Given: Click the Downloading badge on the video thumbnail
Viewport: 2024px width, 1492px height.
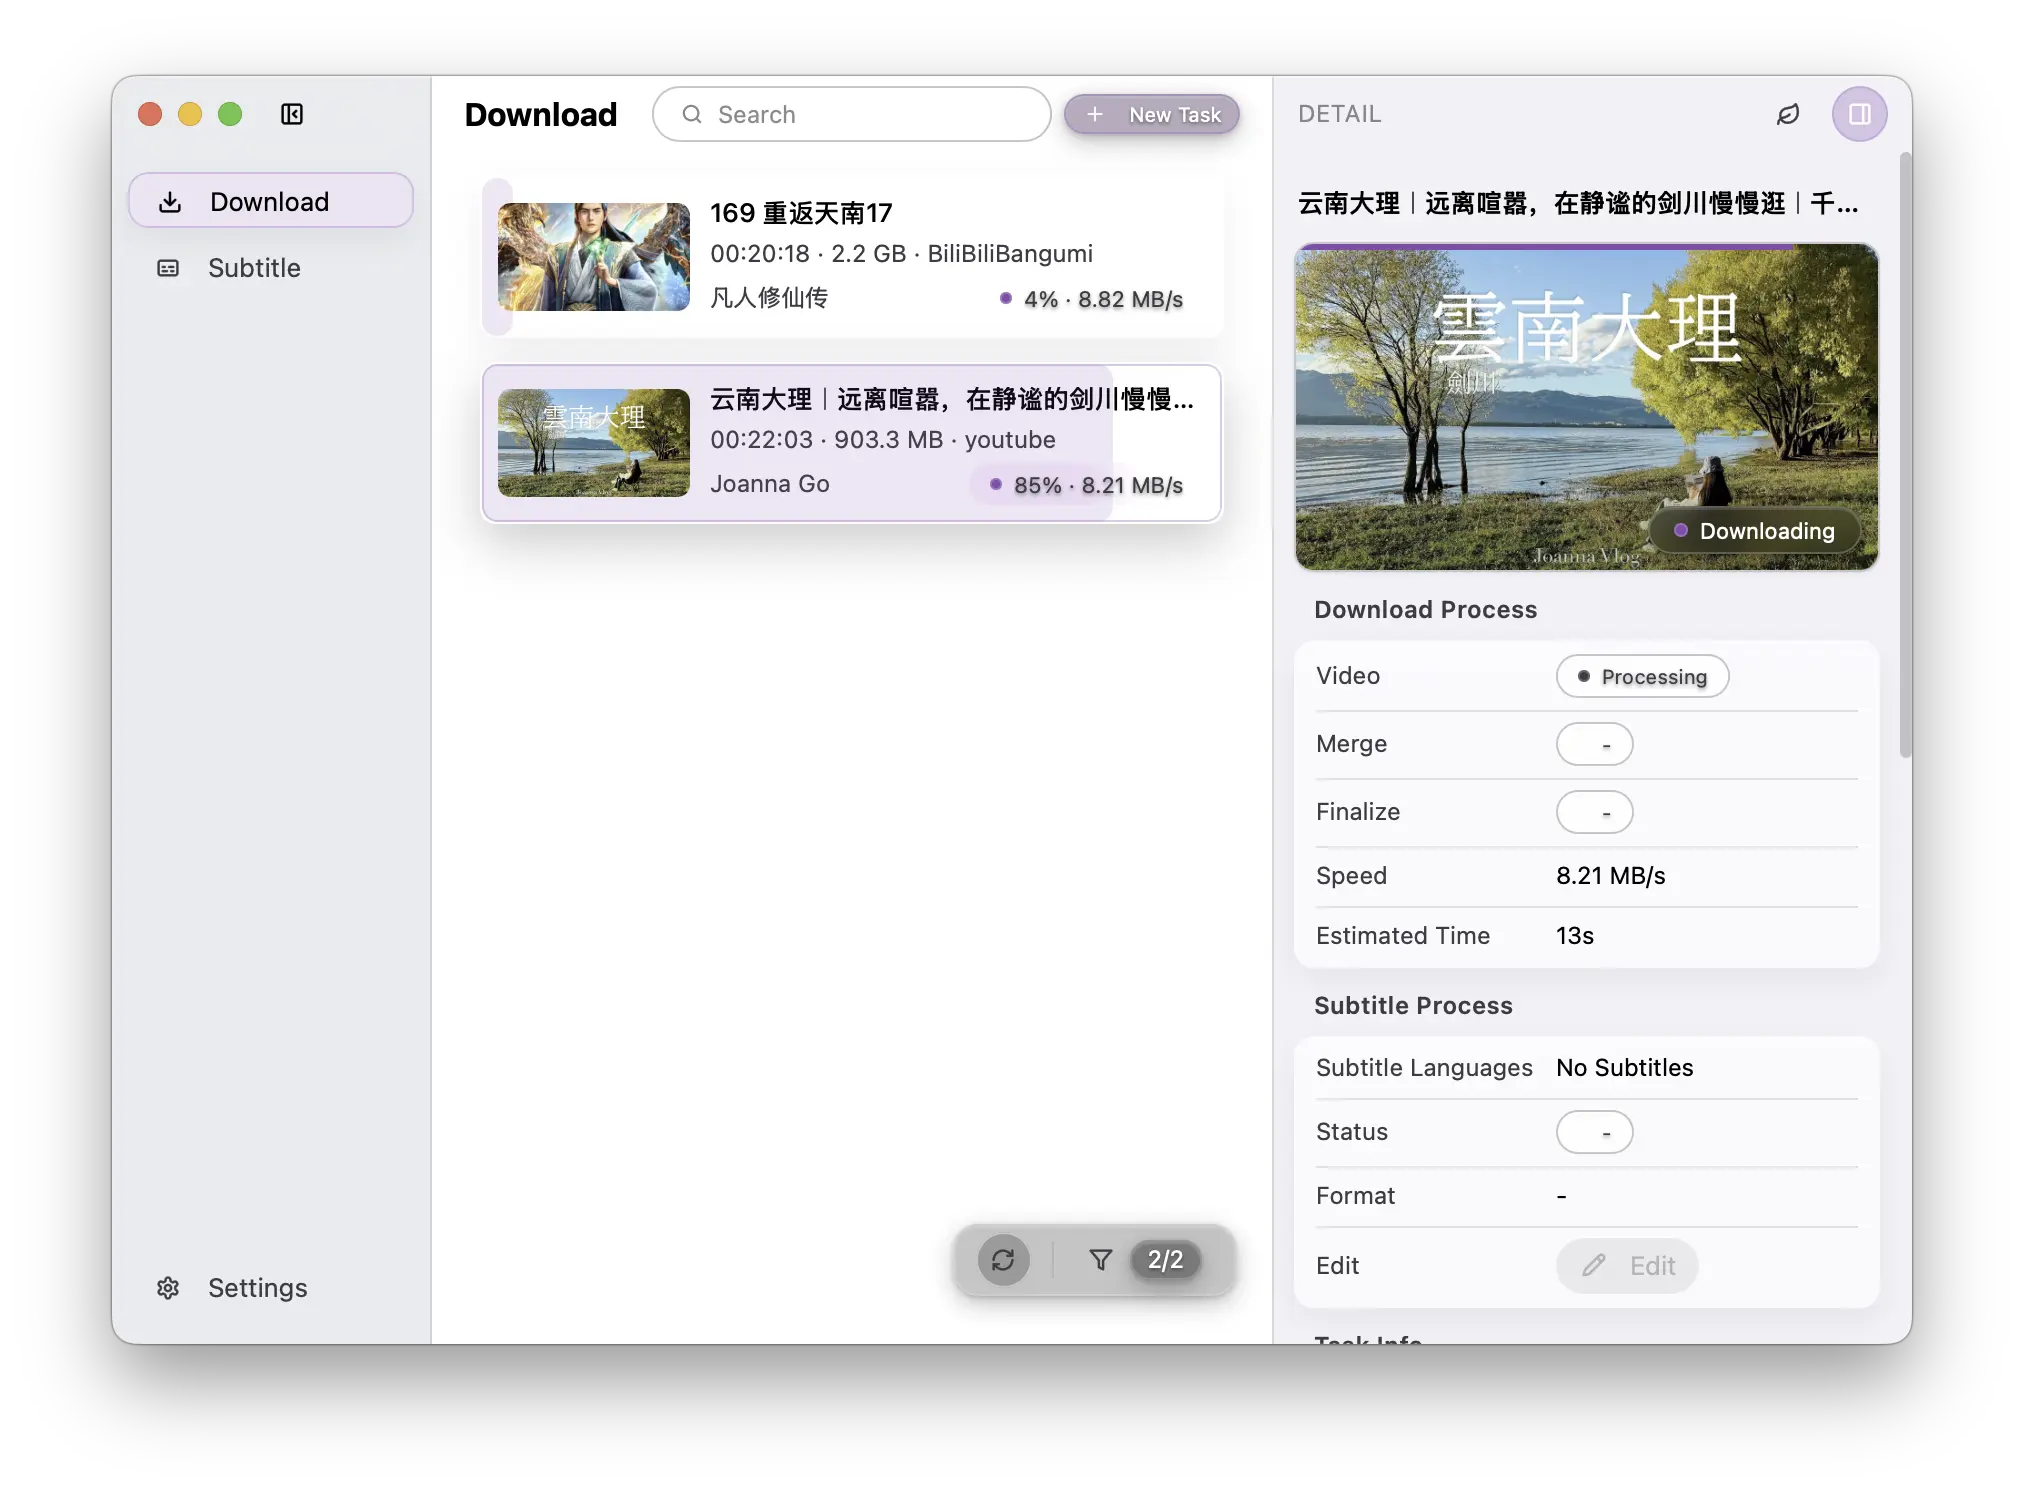Looking at the screenshot, I should pos(1755,531).
